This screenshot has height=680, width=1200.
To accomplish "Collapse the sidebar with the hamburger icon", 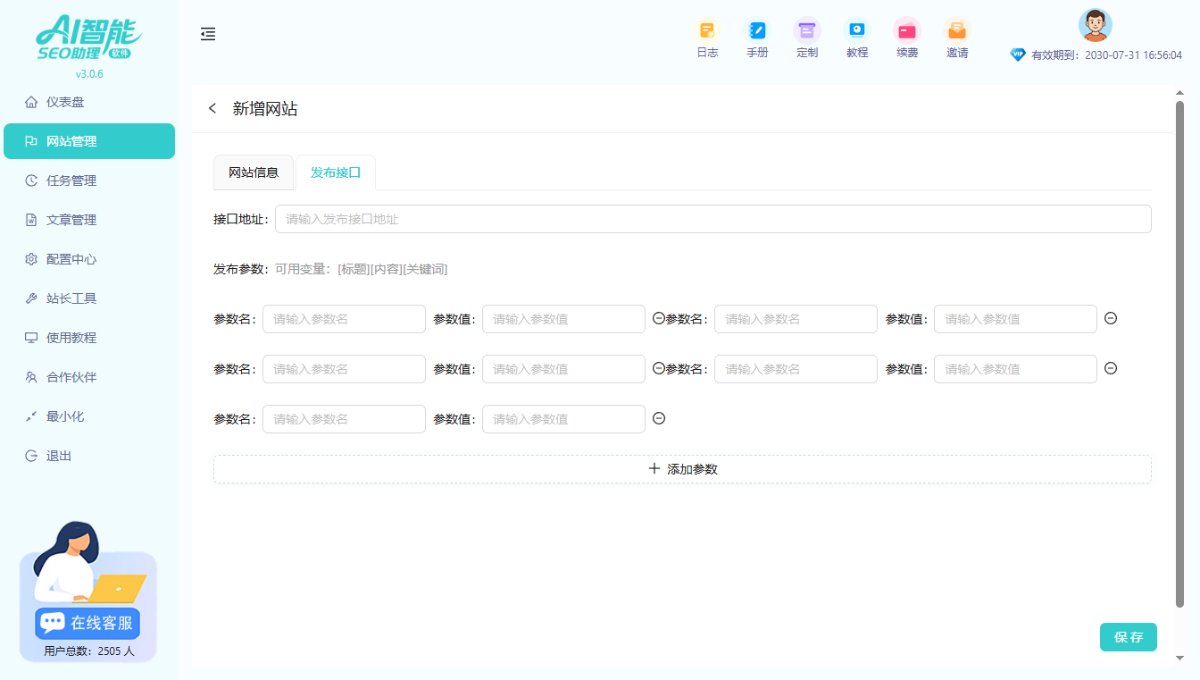I will [x=208, y=34].
